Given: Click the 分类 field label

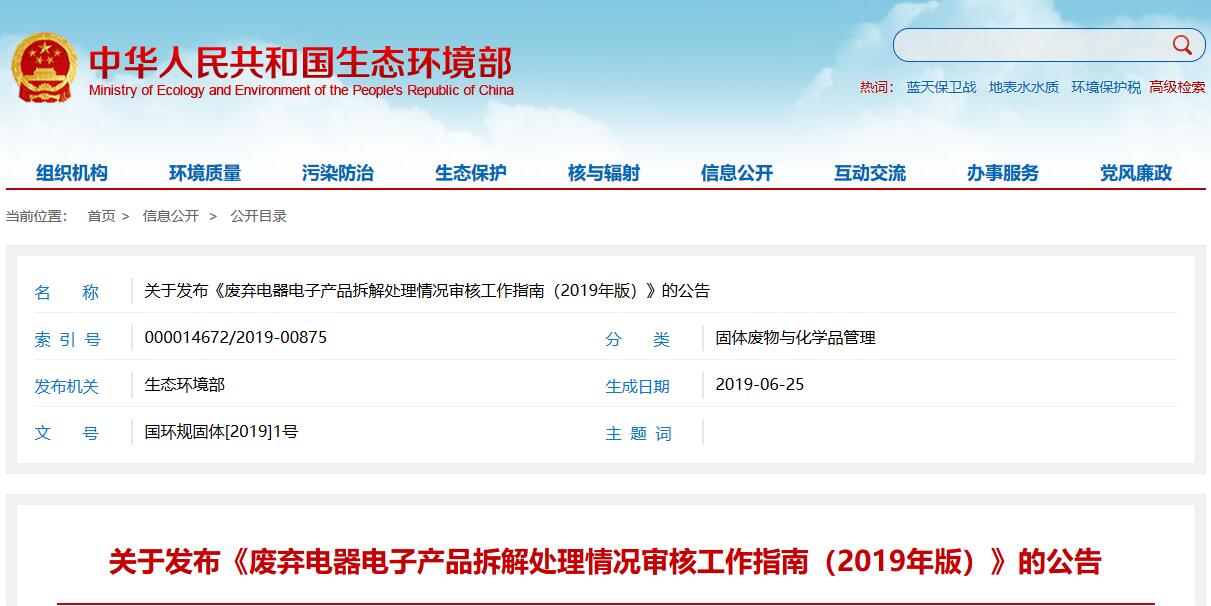Looking at the screenshot, I should [637, 340].
